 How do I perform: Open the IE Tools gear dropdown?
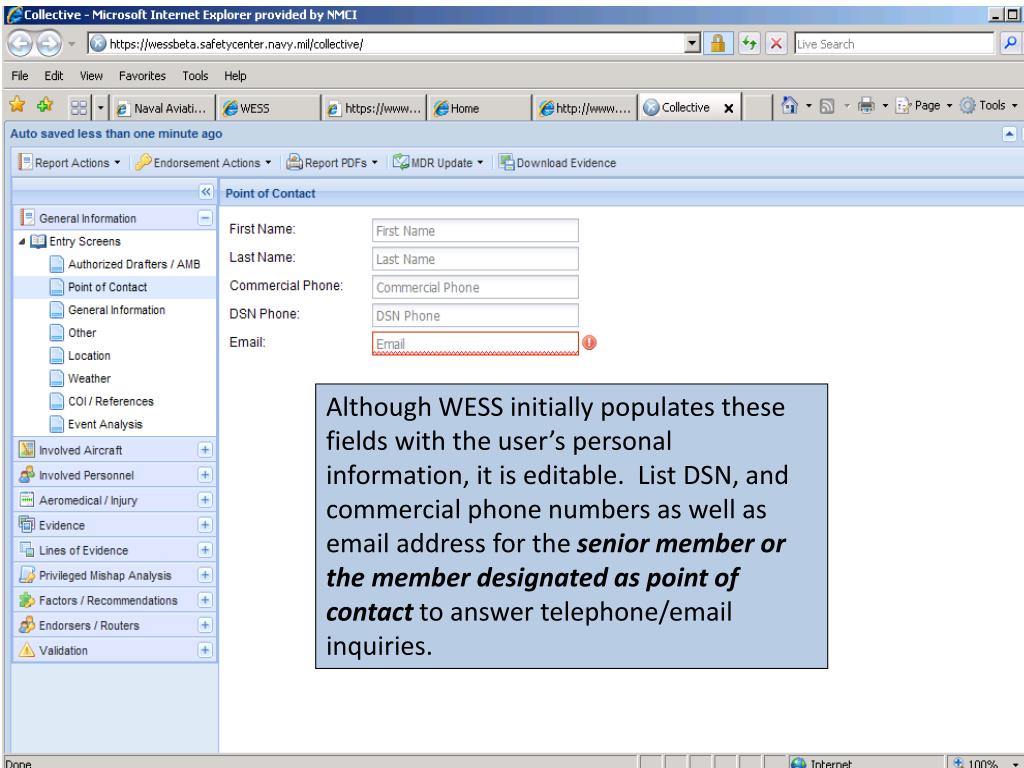click(x=987, y=105)
